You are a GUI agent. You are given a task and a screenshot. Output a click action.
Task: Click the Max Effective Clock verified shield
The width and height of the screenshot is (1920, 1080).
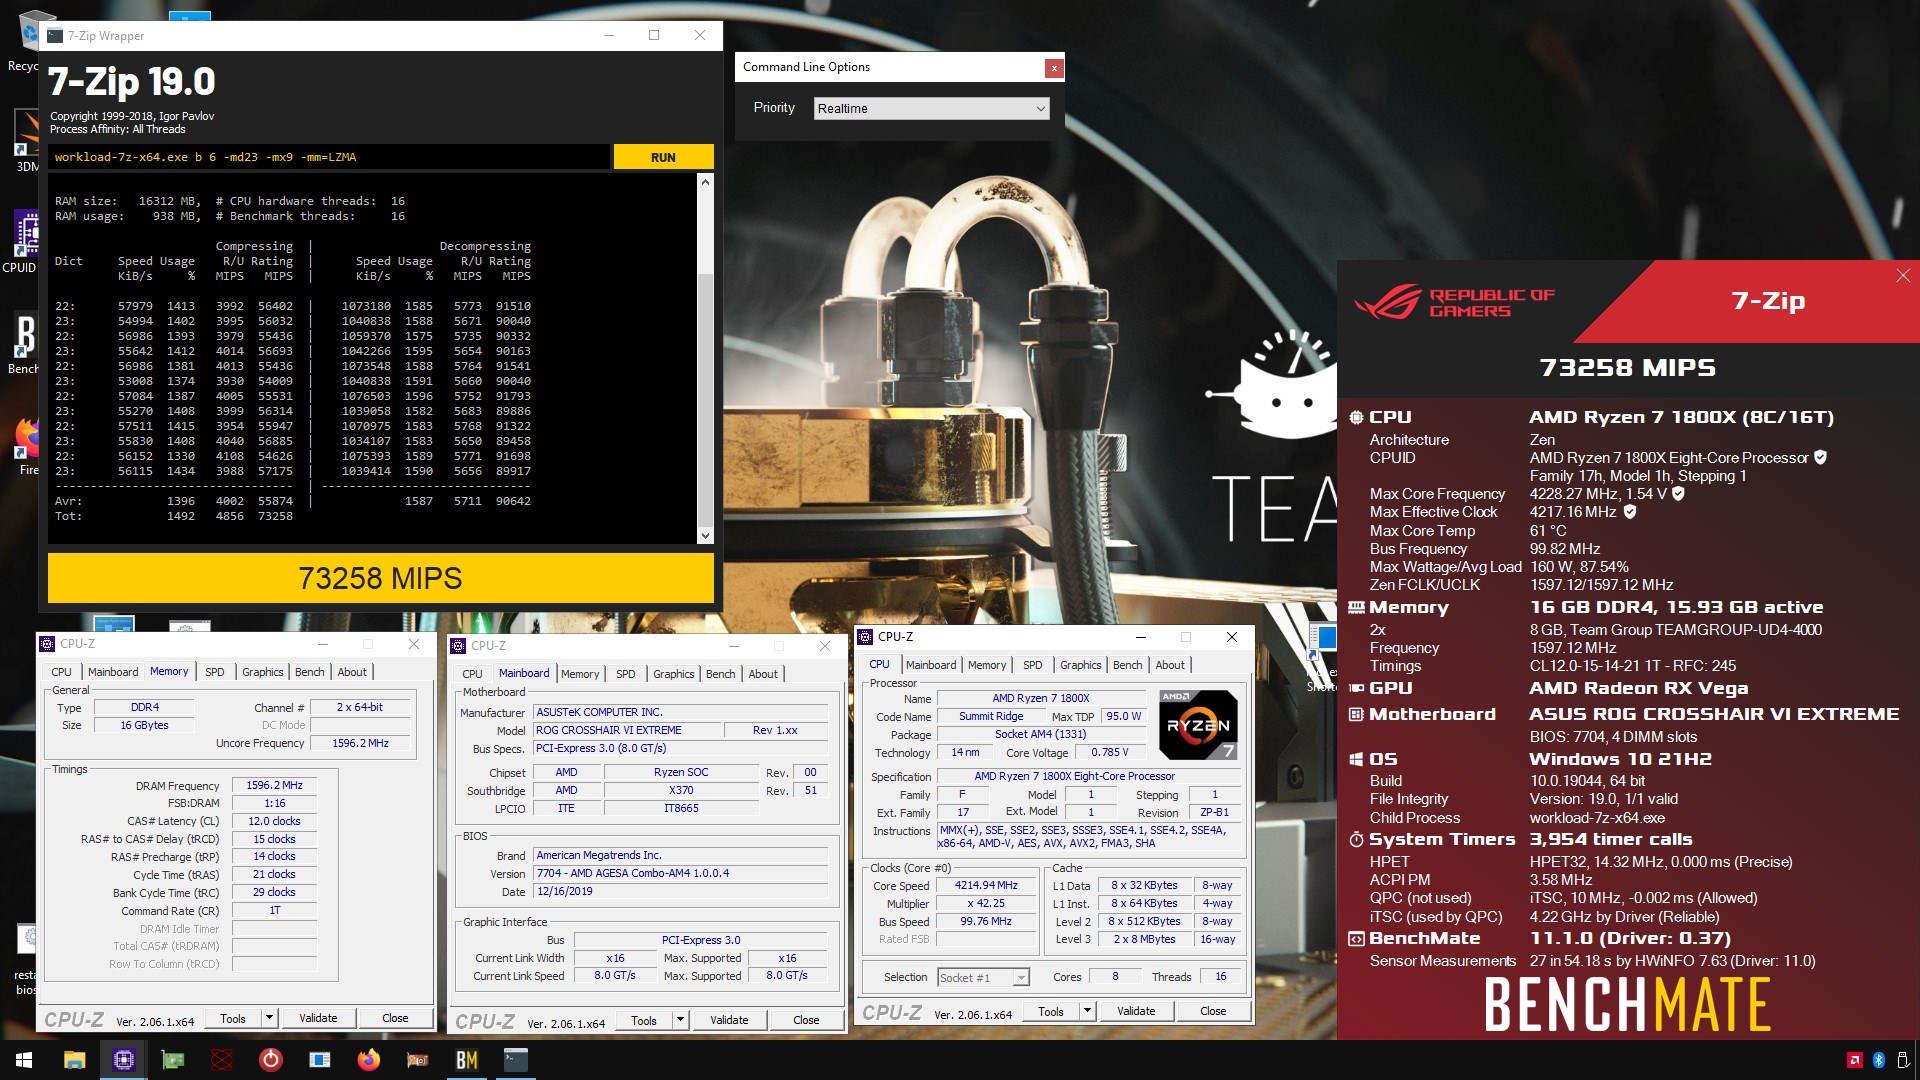(x=1629, y=512)
